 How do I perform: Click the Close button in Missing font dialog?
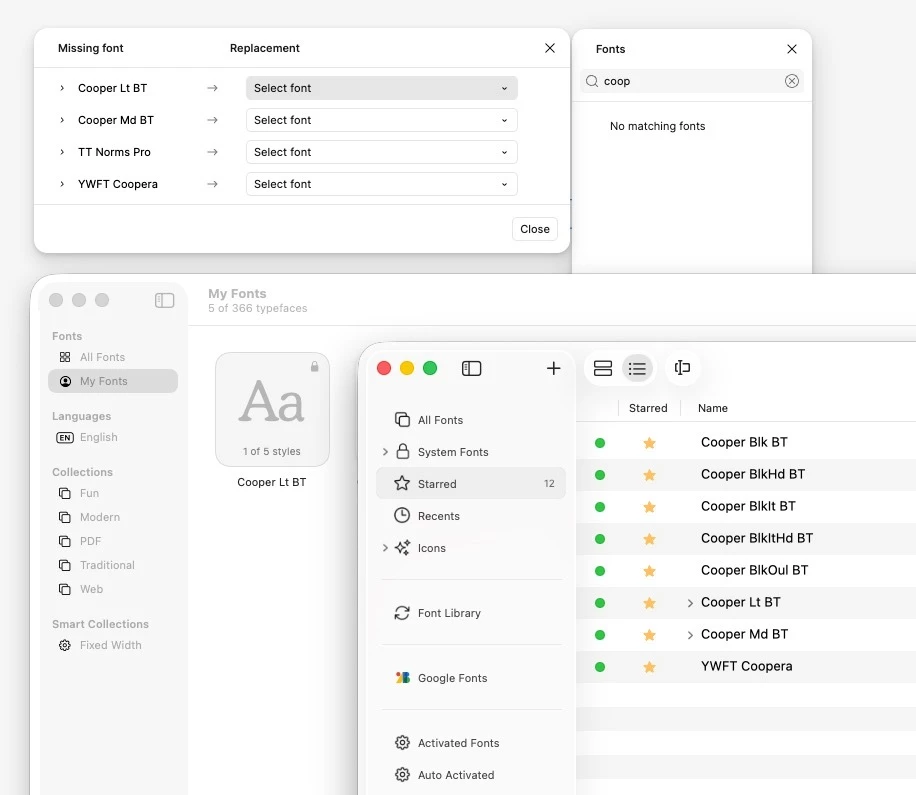[x=535, y=229]
